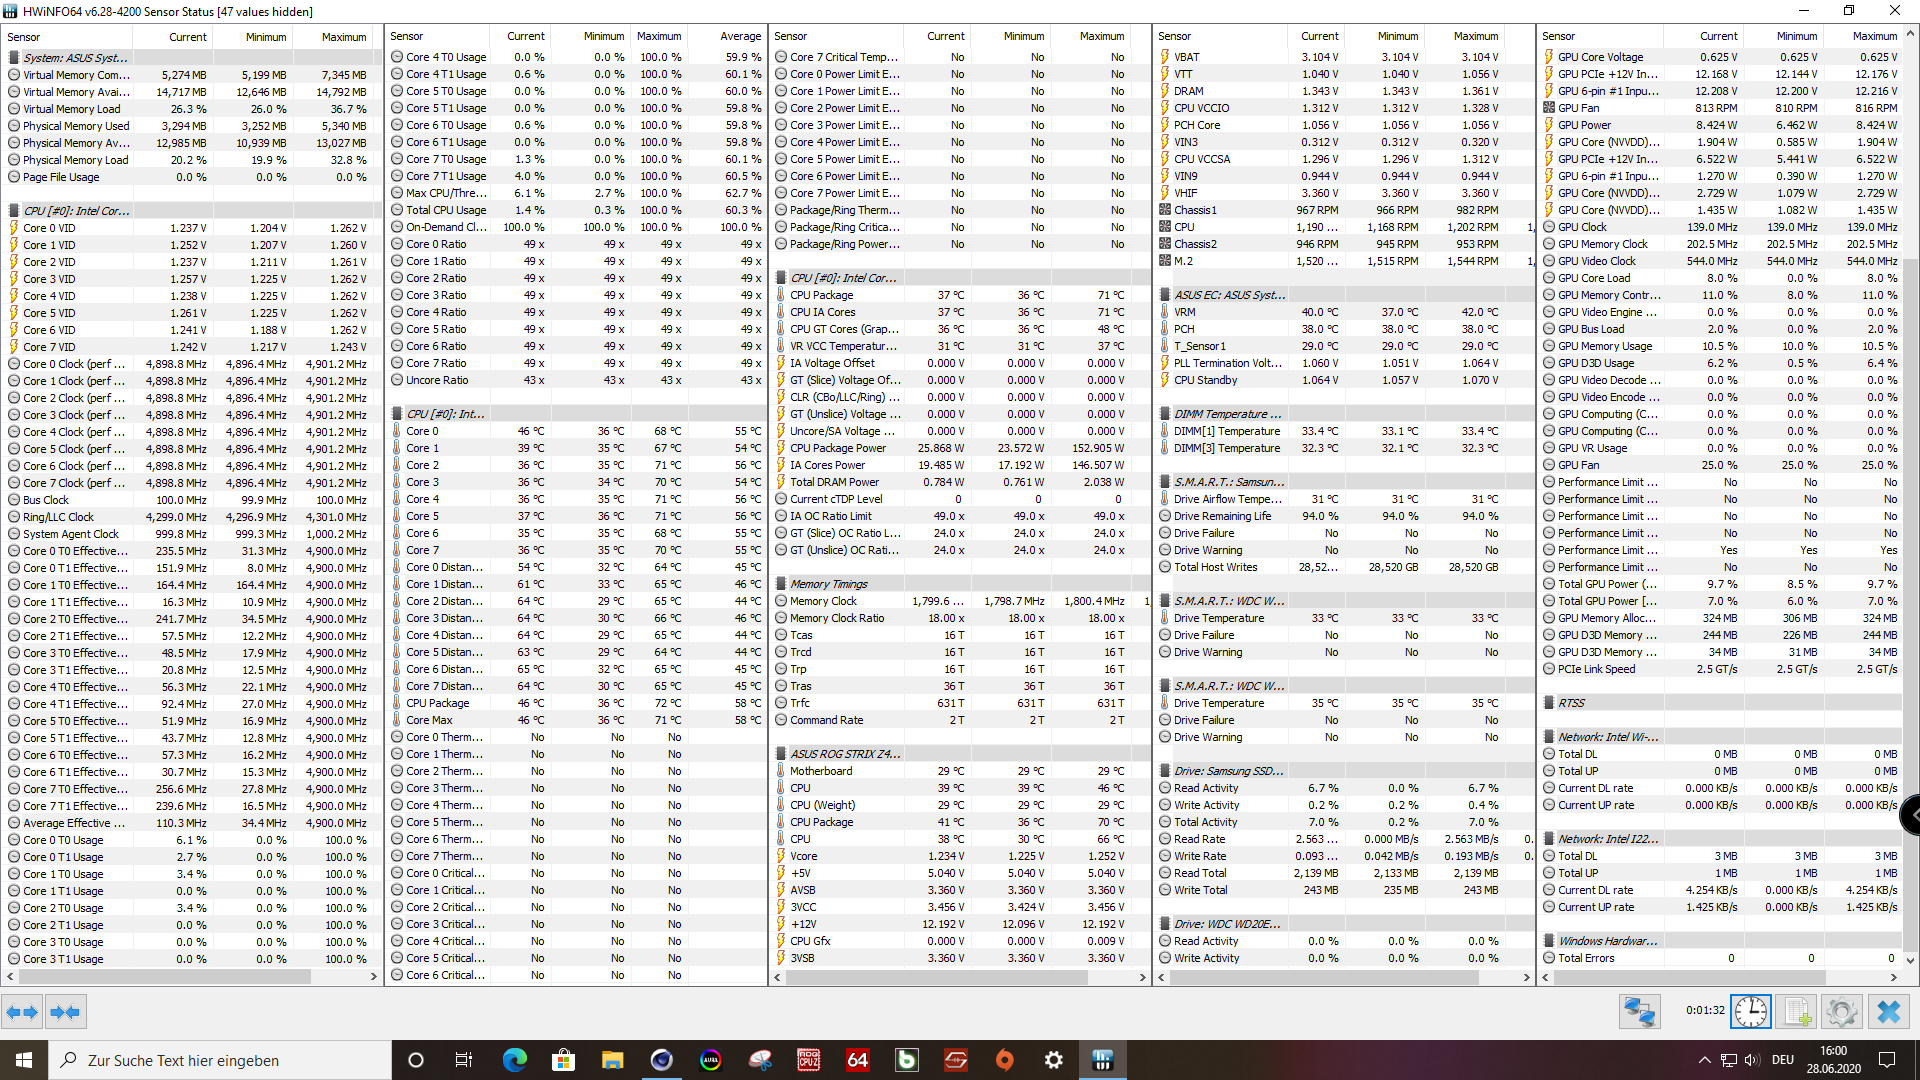Open the remote network monitoring icon
This screenshot has height=1080, width=1920.
1639,1012
